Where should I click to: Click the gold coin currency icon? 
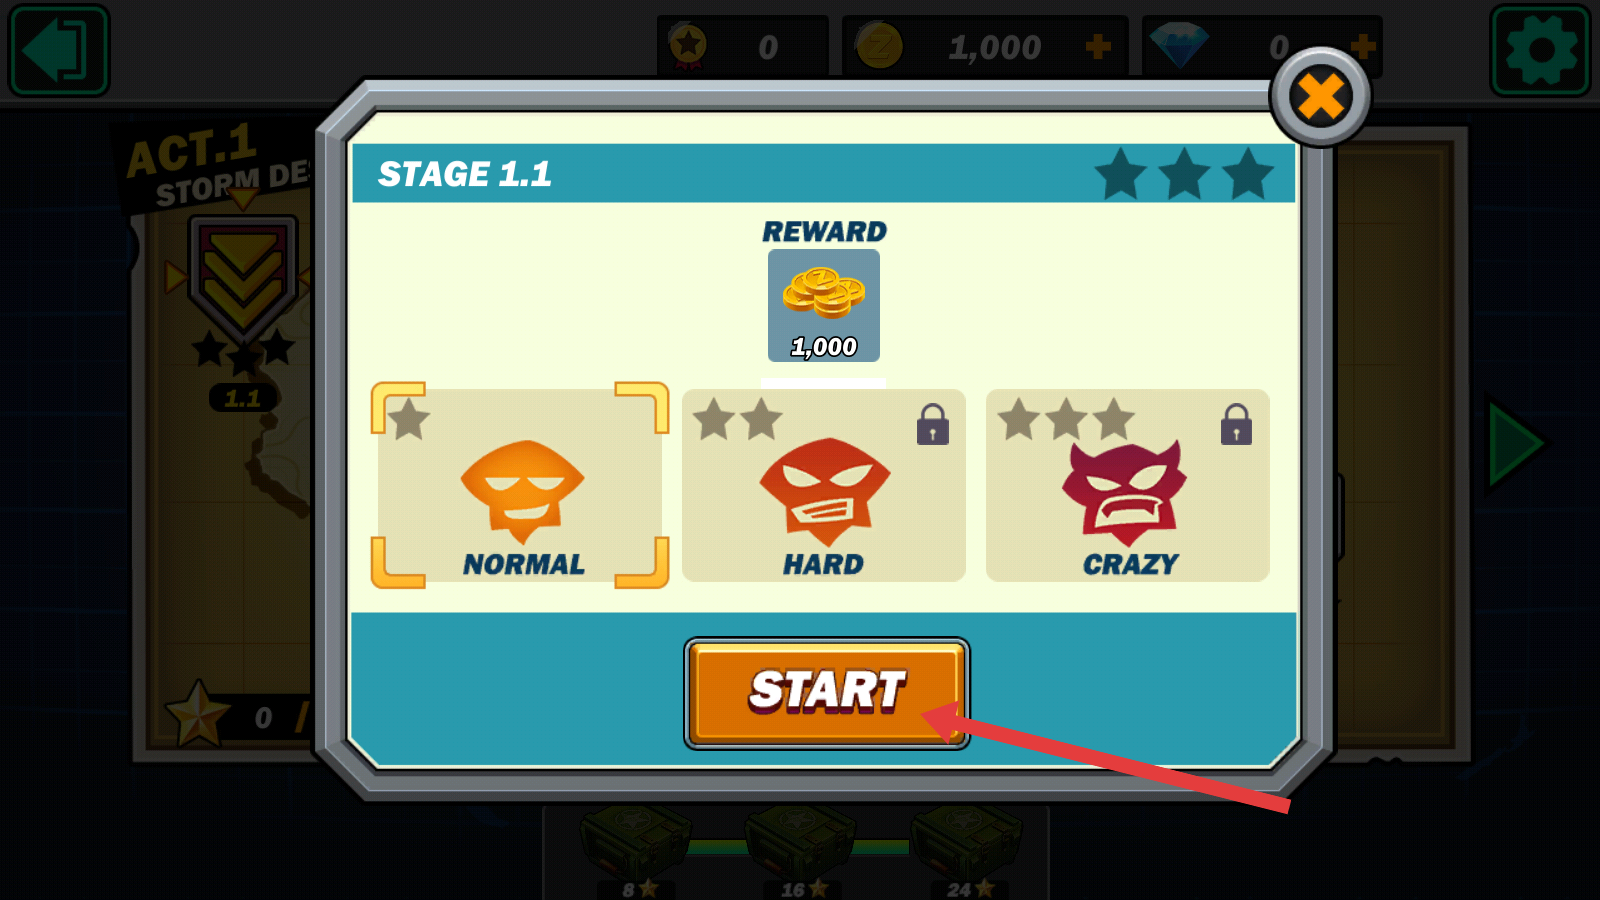[880, 46]
